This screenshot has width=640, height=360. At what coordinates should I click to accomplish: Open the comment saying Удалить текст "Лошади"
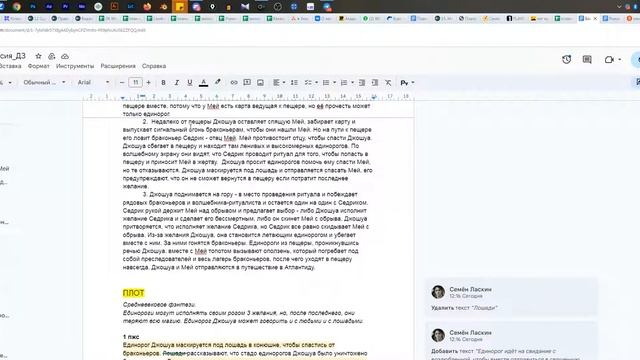coord(511,298)
